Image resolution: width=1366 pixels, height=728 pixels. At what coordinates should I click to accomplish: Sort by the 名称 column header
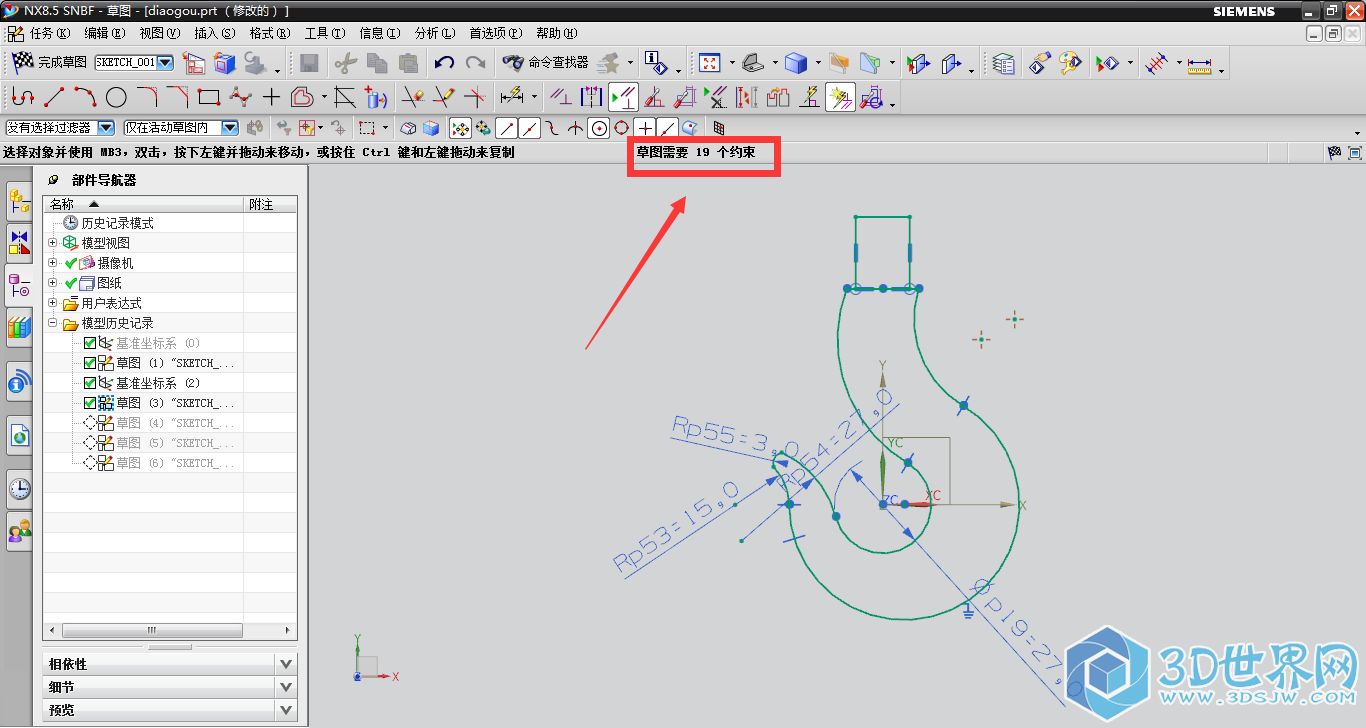144,204
